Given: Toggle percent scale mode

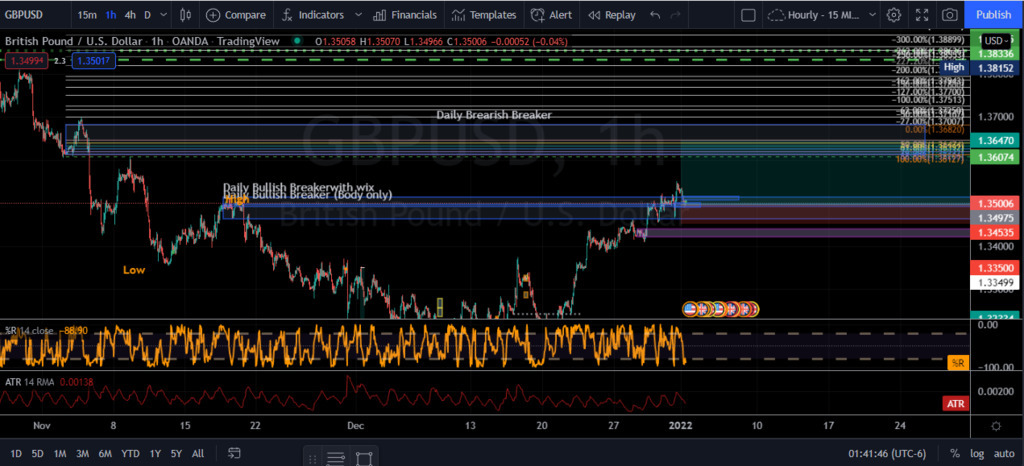Looking at the screenshot, I should point(955,454).
